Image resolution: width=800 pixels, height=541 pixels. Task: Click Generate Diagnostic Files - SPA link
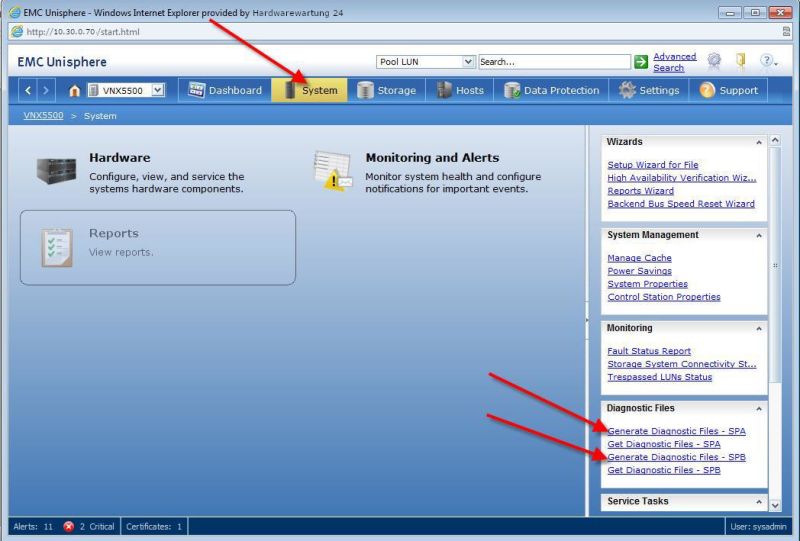pyautogui.click(x=676, y=431)
